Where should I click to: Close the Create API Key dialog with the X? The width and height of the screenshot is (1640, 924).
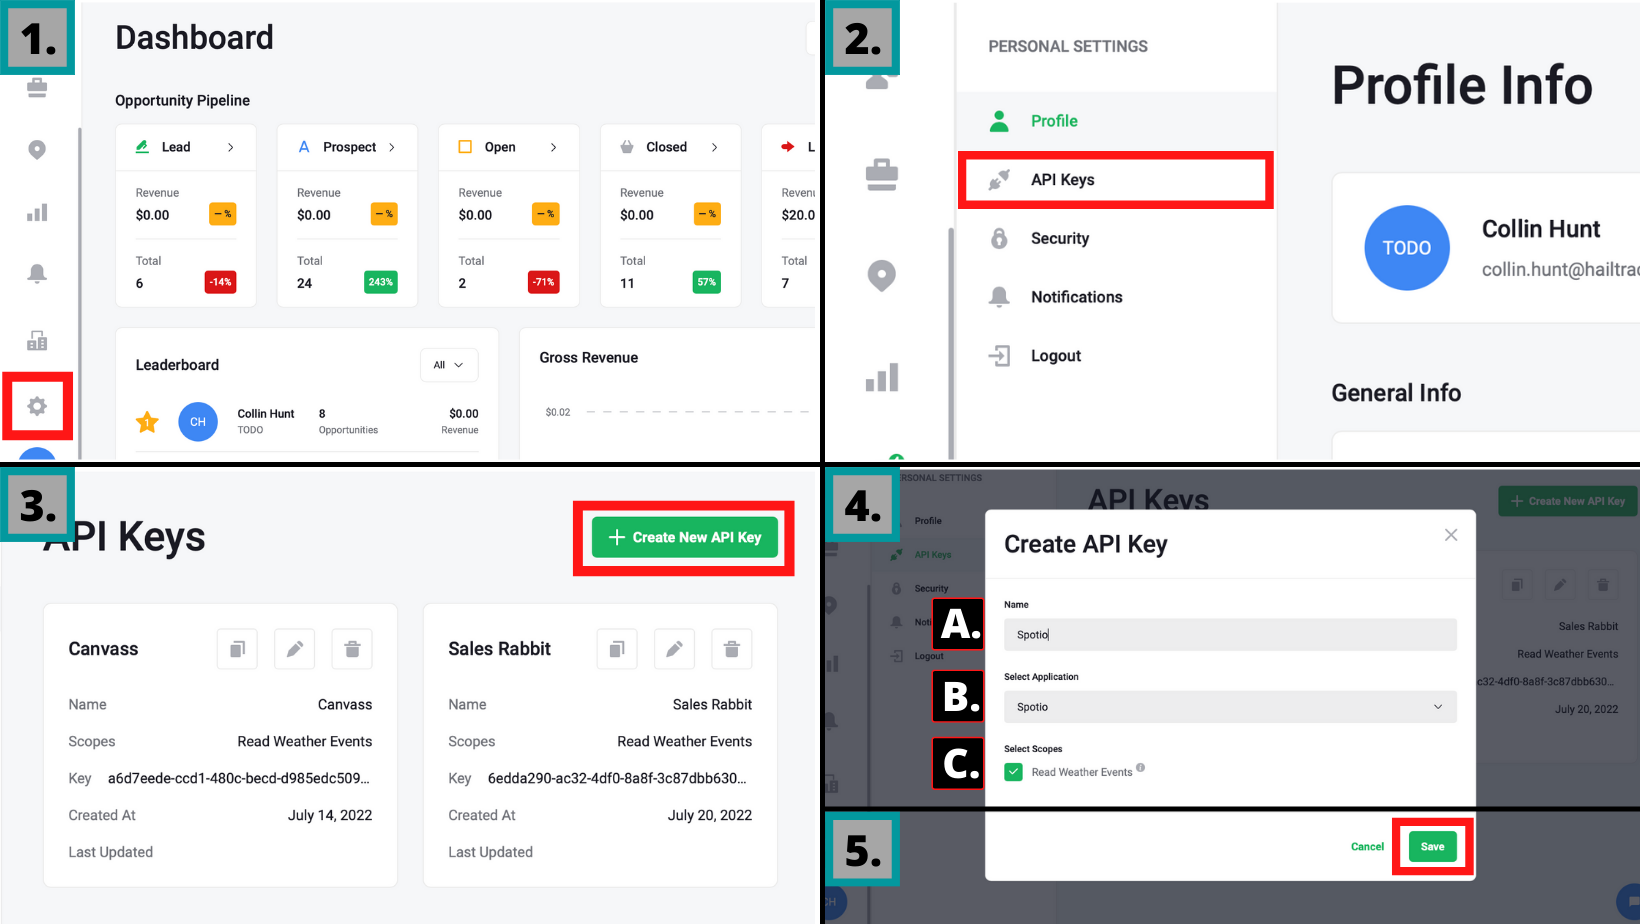pyautogui.click(x=1451, y=535)
